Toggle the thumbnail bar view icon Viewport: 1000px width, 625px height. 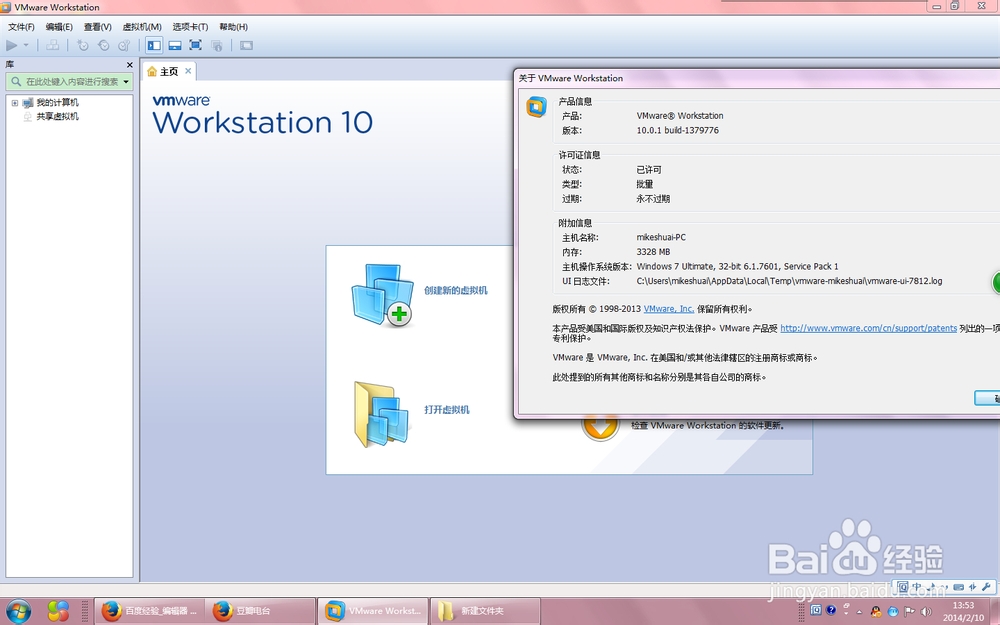(x=175, y=45)
